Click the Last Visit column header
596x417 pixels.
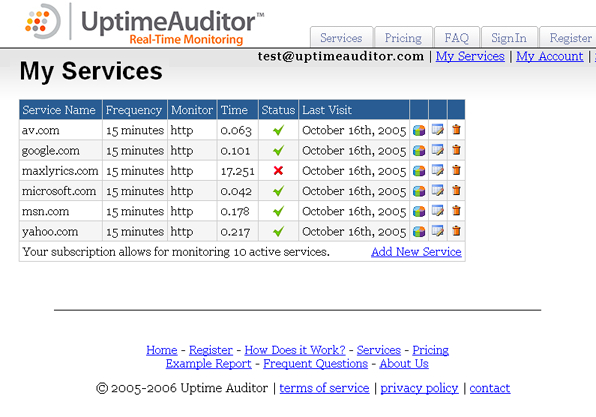tap(354, 110)
